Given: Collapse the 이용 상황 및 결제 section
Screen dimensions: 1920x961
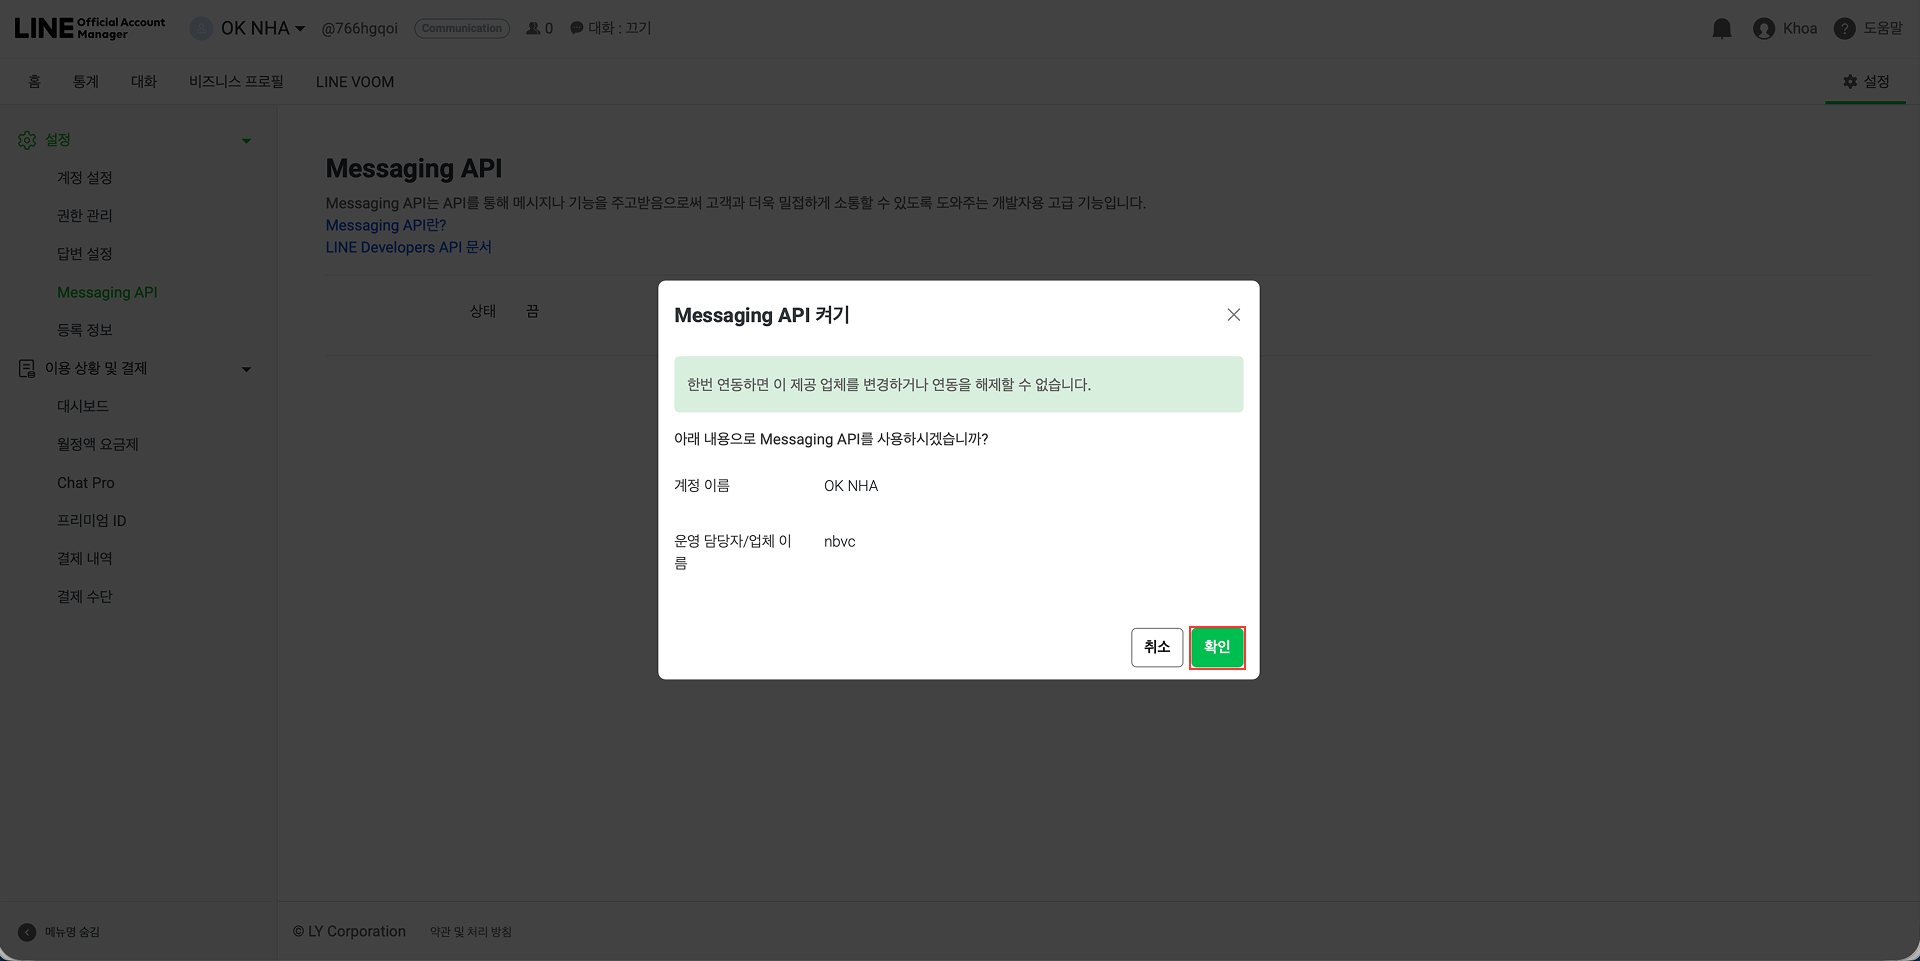Looking at the screenshot, I should (x=246, y=368).
